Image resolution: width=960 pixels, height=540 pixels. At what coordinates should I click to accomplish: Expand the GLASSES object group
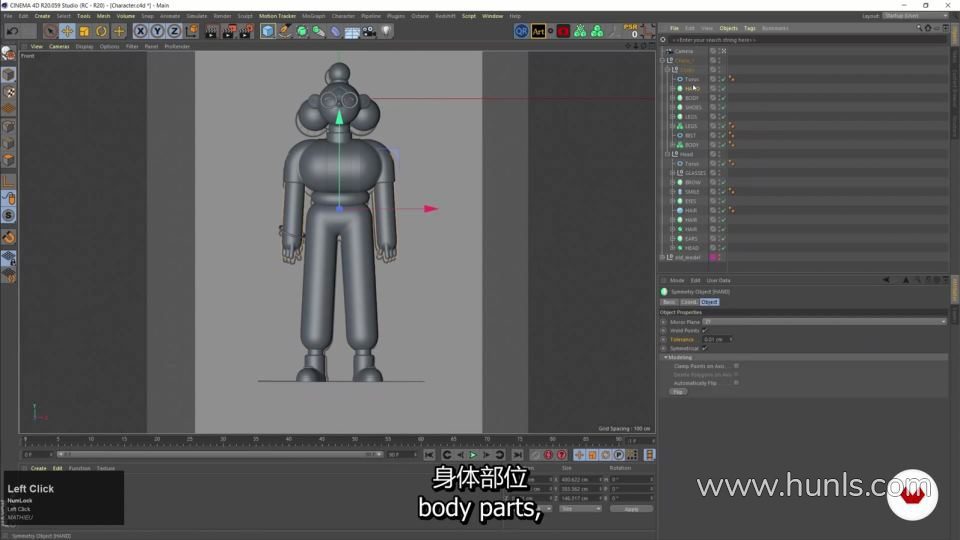point(672,173)
